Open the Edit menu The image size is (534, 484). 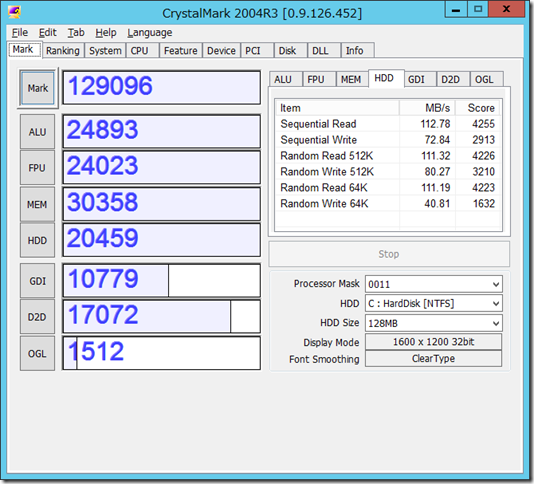pyautogui.click(x=47, y=33)
